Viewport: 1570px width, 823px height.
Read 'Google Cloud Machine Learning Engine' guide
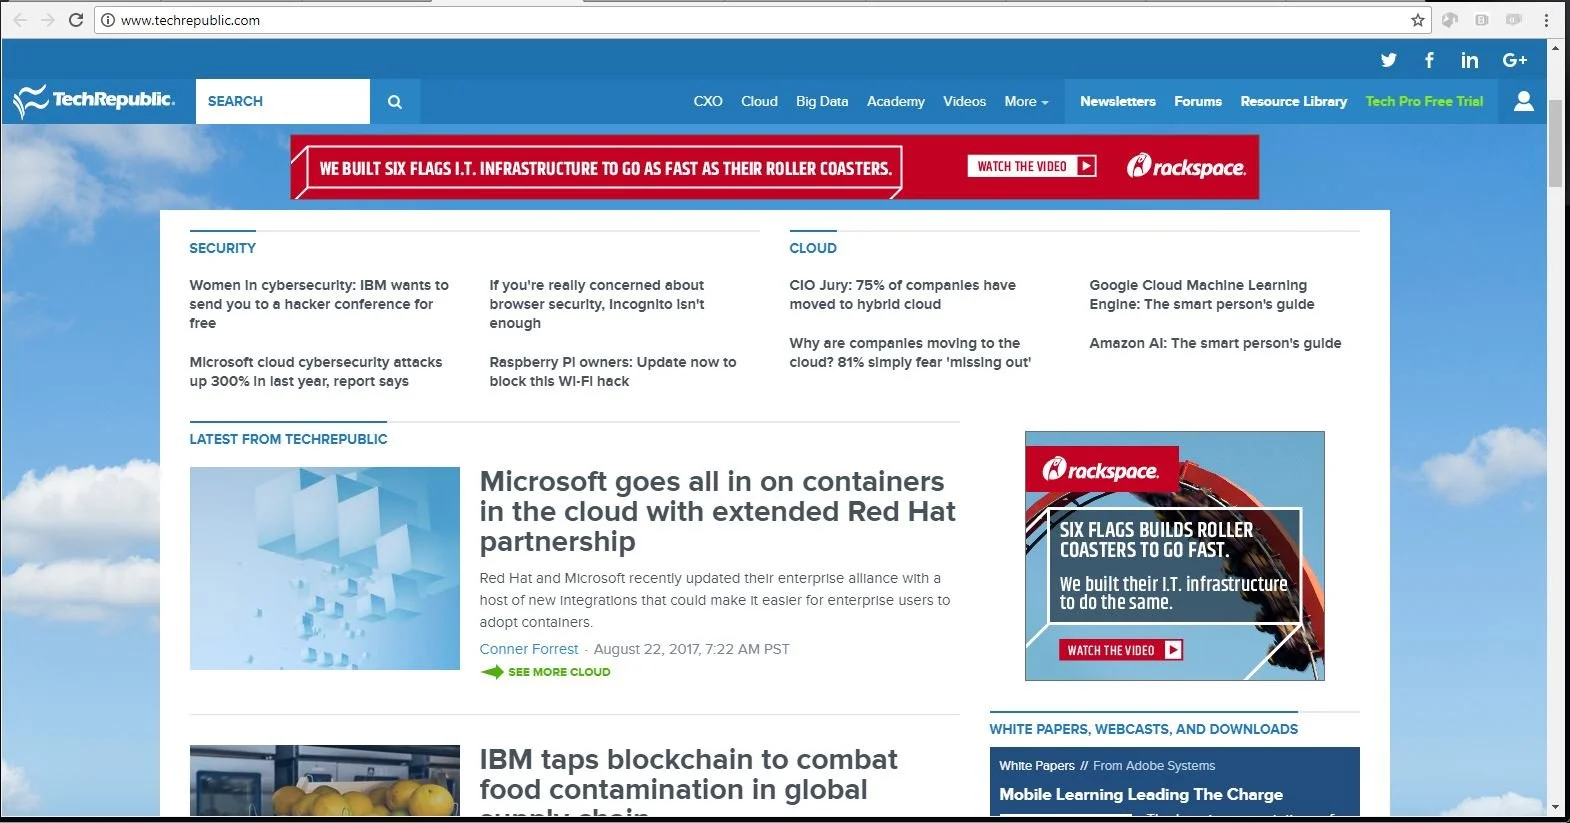click(1201, 294)
